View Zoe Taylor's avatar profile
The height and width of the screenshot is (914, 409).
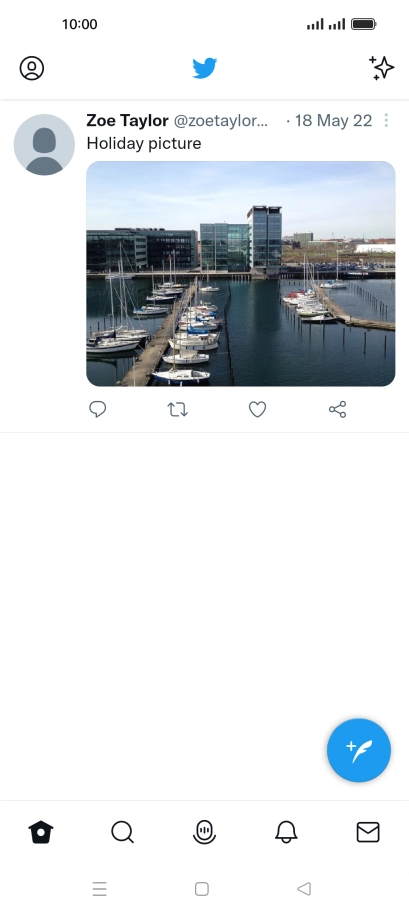click(44, 145)
